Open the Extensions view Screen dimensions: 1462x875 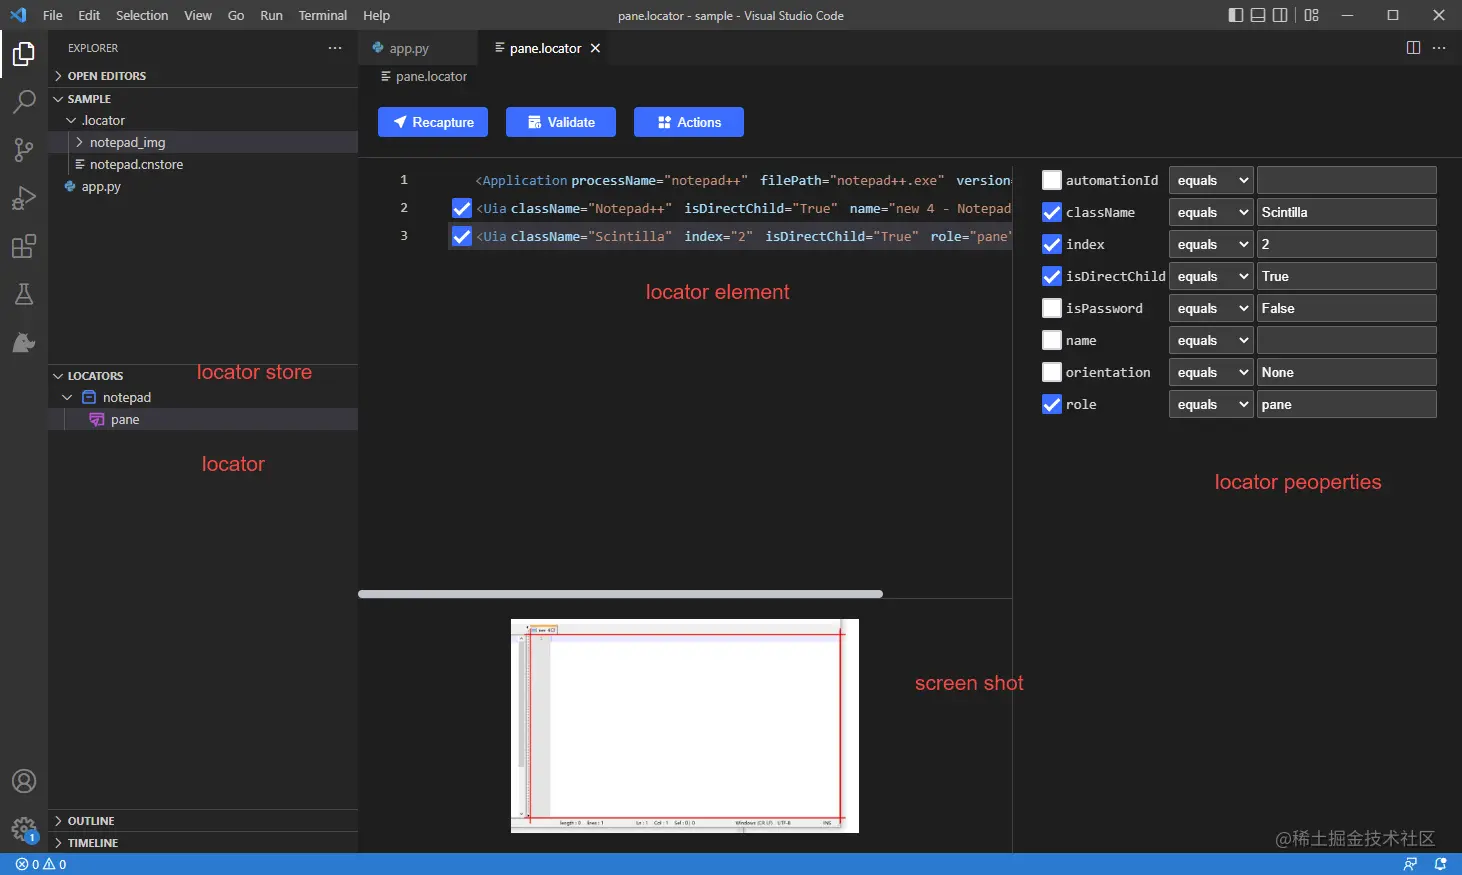tap(24, 246)
